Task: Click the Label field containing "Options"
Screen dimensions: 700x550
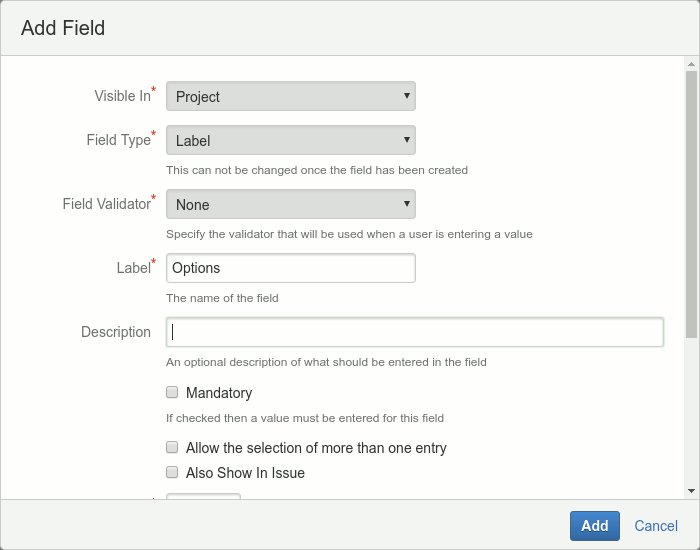Action: point(290,268)
